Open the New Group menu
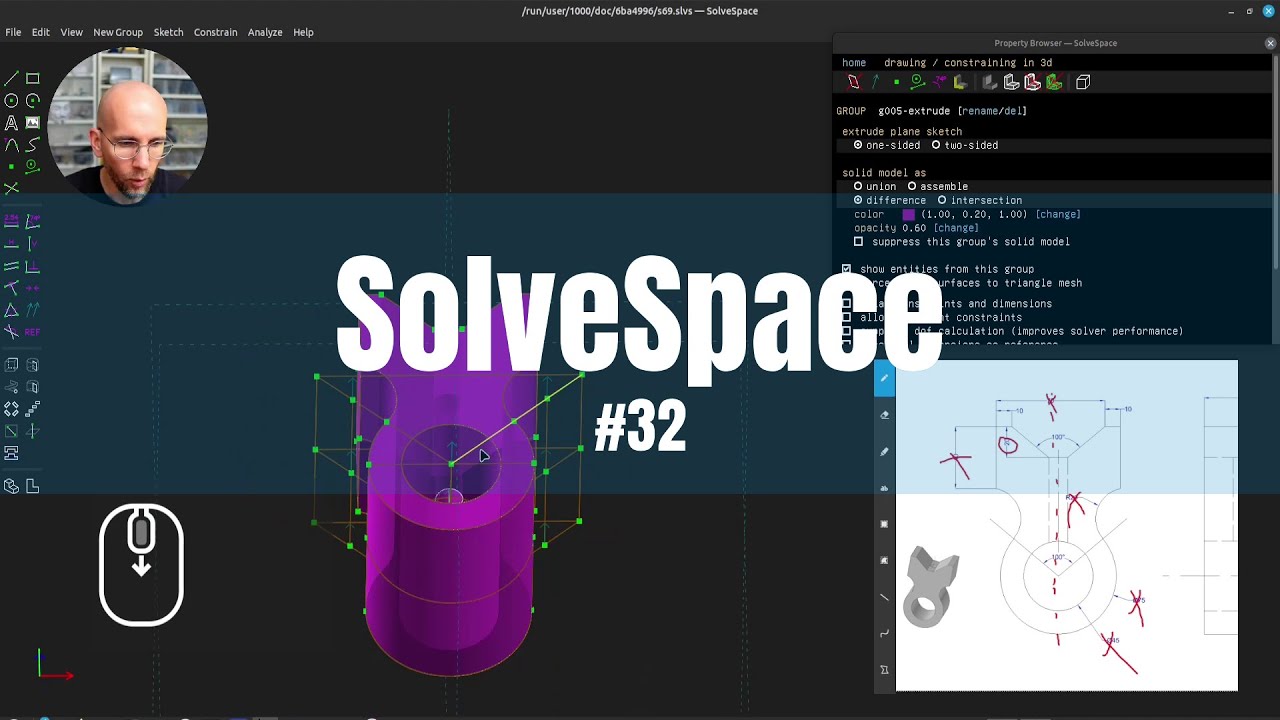This screenshot has height=720, width=1280. click(118, 32)
